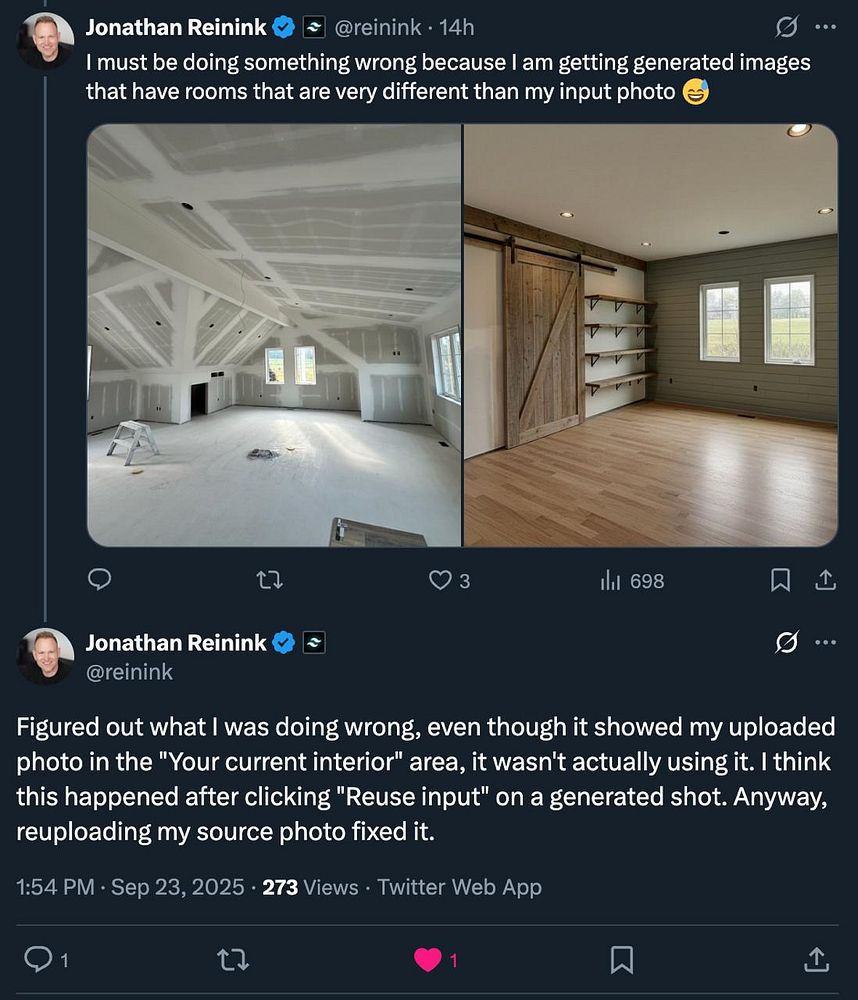Open the barn door room image
This screenshot has height=1000, width=858.
[x=651, y=335]
